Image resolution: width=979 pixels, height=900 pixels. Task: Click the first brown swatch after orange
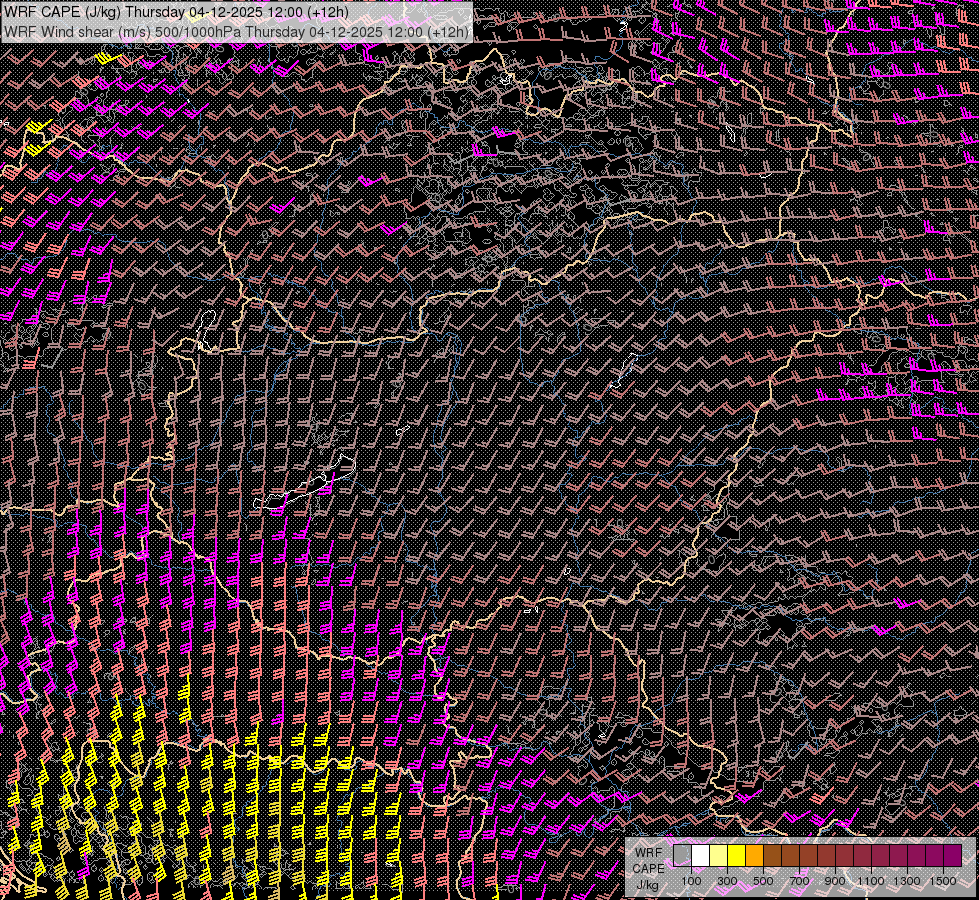coord(772,855)
